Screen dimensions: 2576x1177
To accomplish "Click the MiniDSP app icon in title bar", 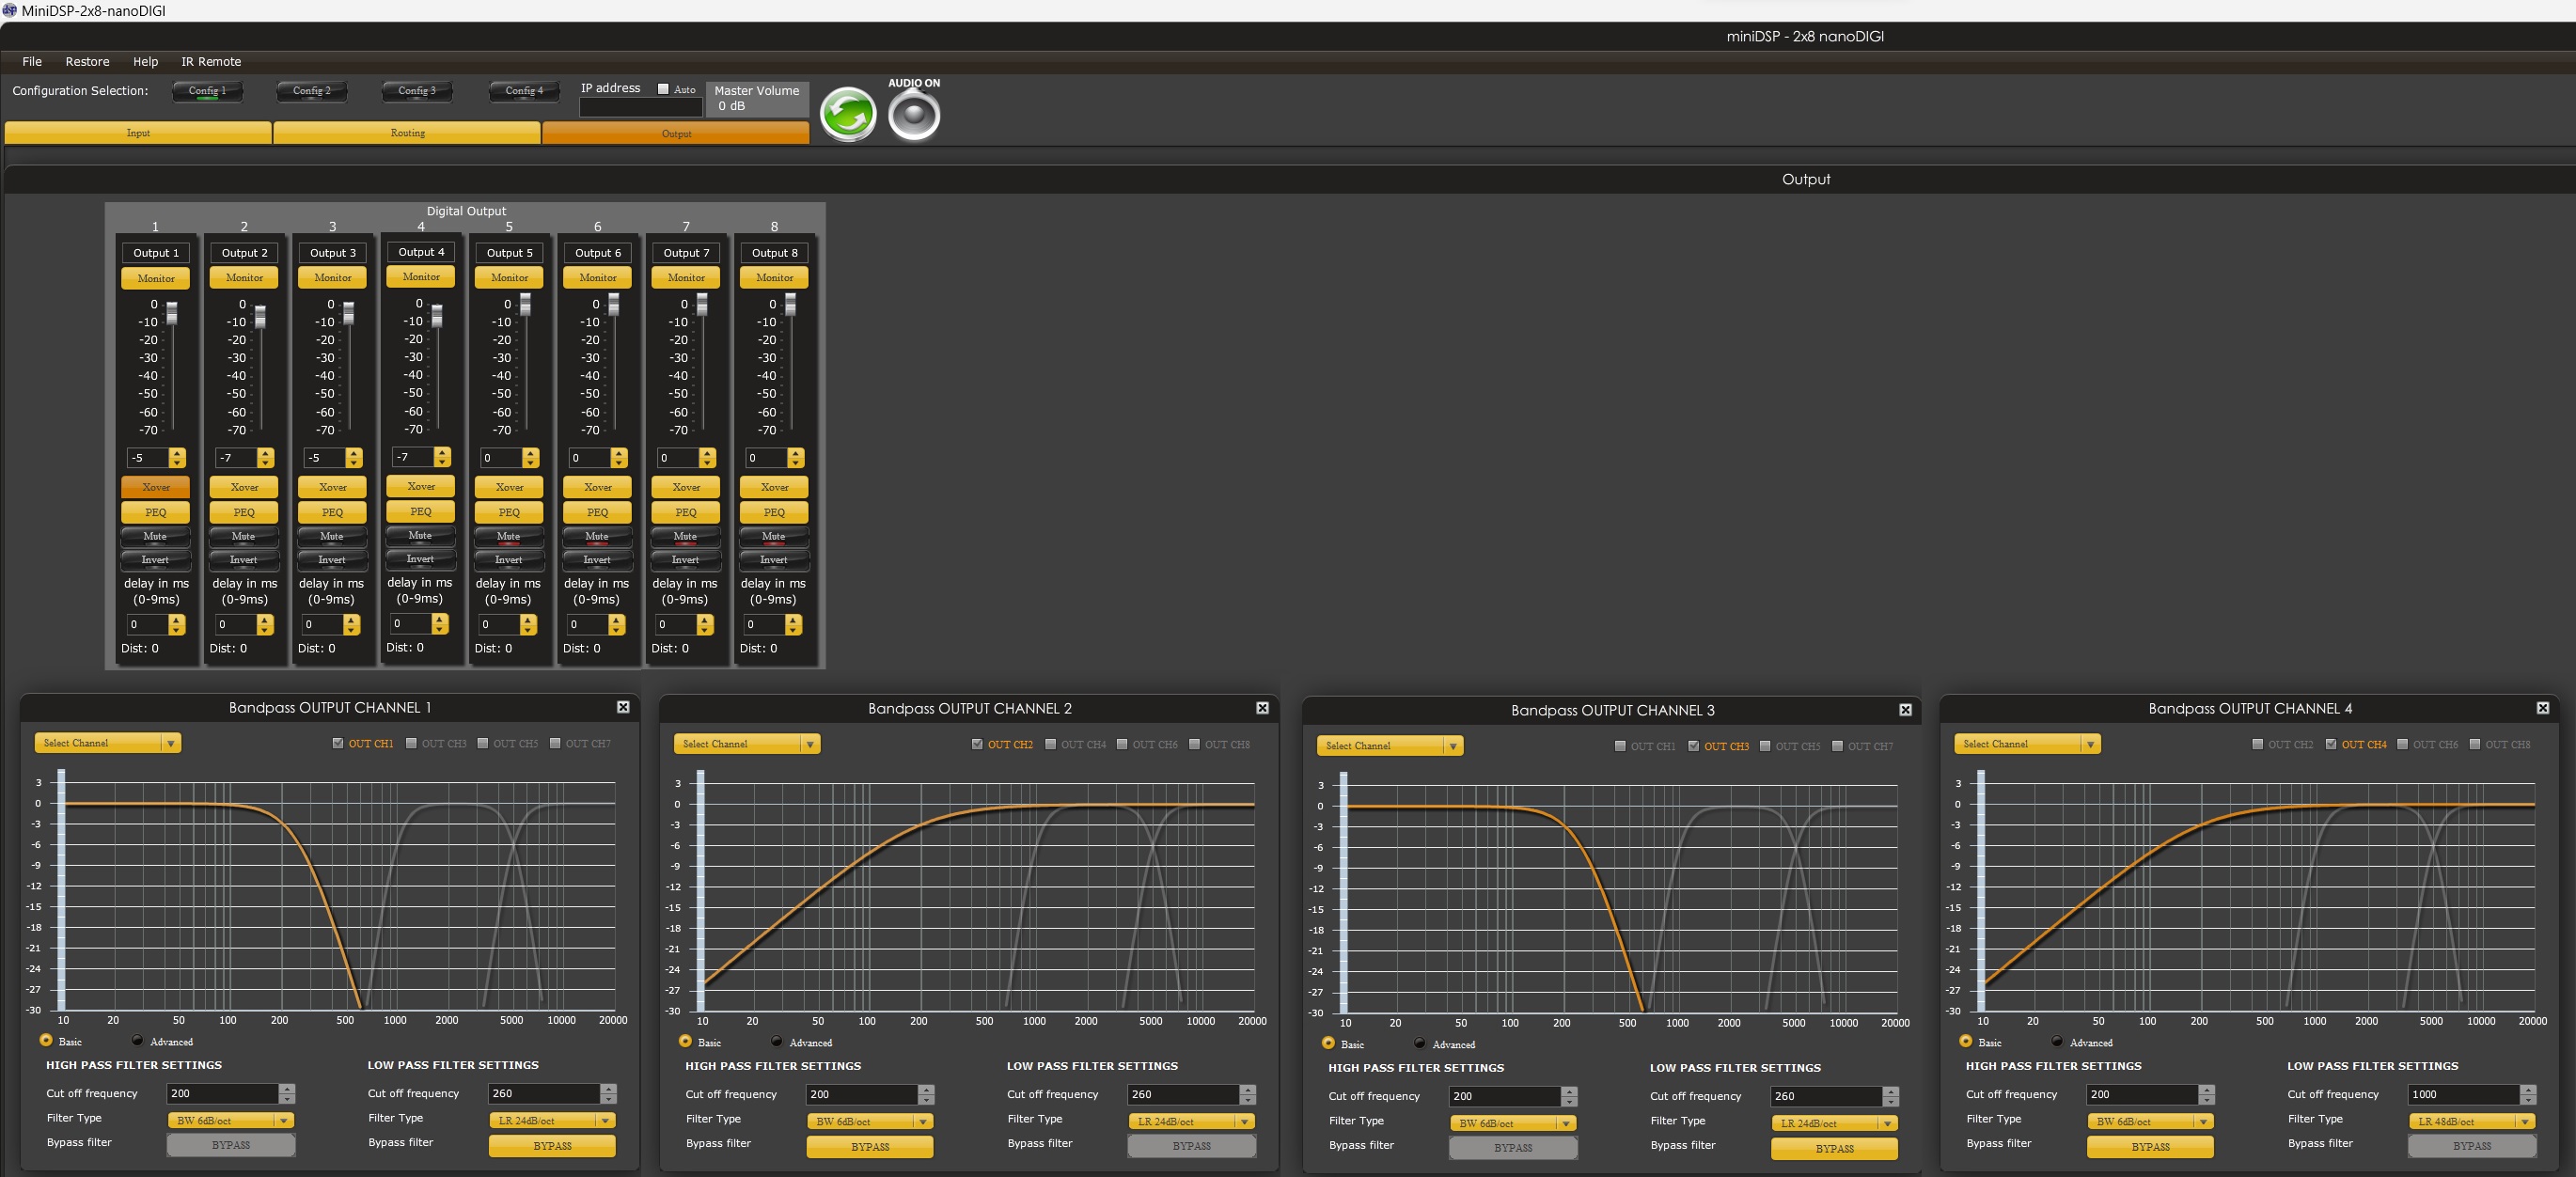I will [x=10, y=10].
